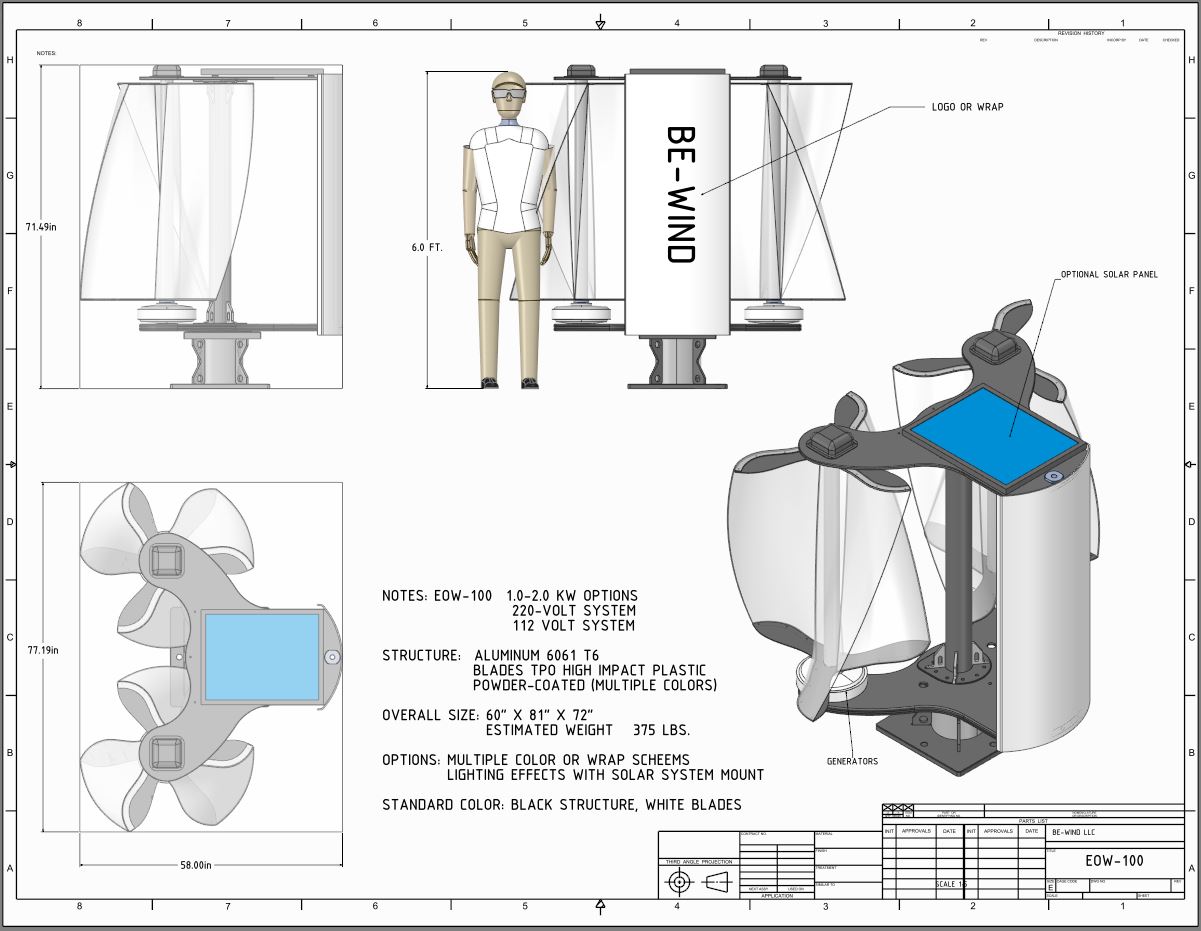This screenshot has height=931, width=1201.
Task: Click the SCALE value in title block
Action: click(x=951, y=884)
